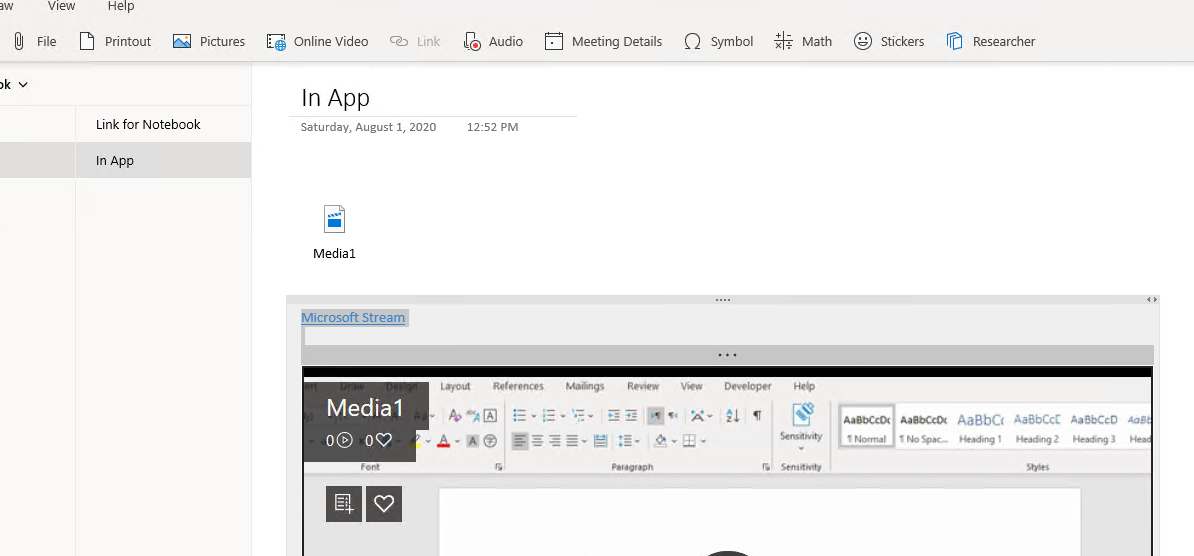This screenshot has height=556, width=1194.
Task: Click the Justify alignment icon
Action: [x=572, y=440]
